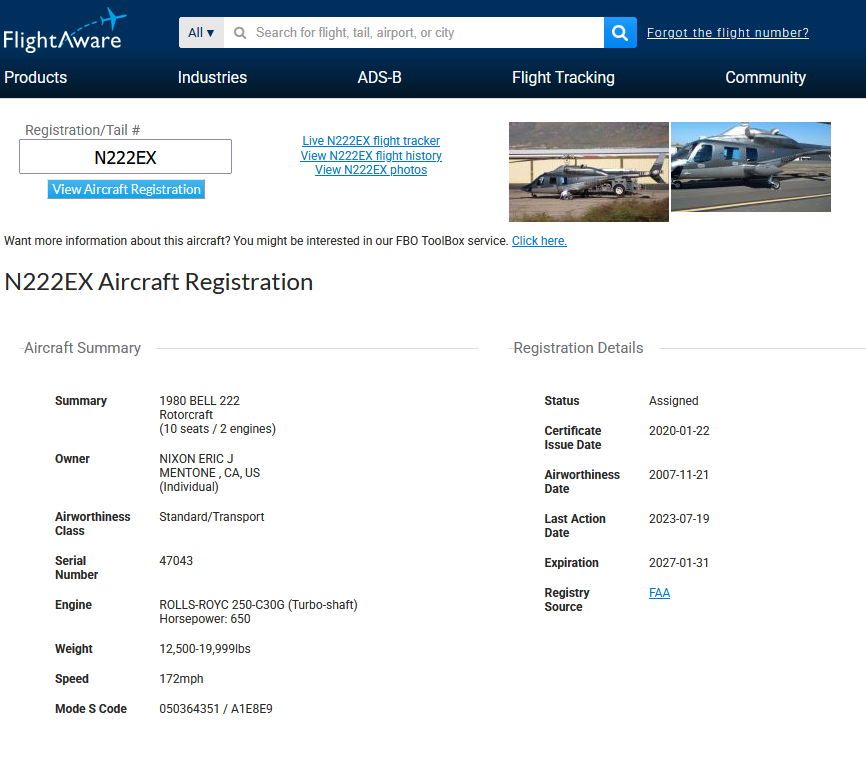
Task: Open View N222EX flight history link
Action: 371,156
